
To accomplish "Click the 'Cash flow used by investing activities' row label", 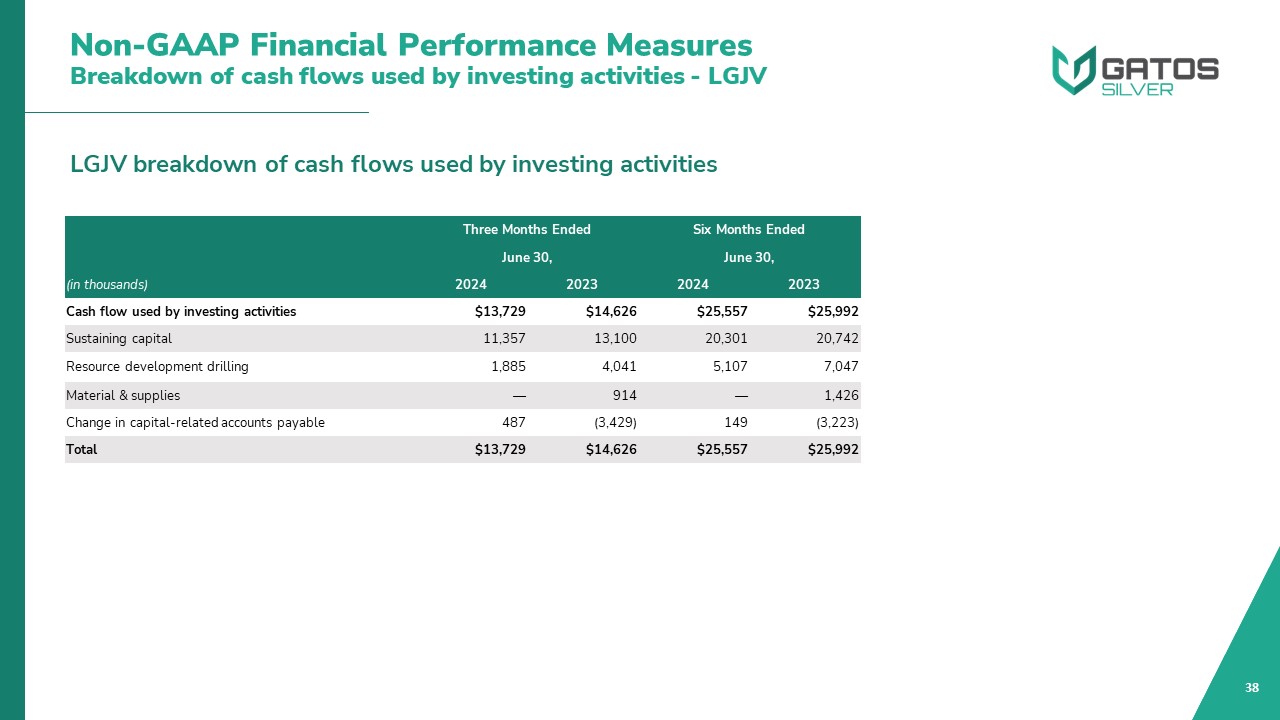I will [x=181, y=312].
